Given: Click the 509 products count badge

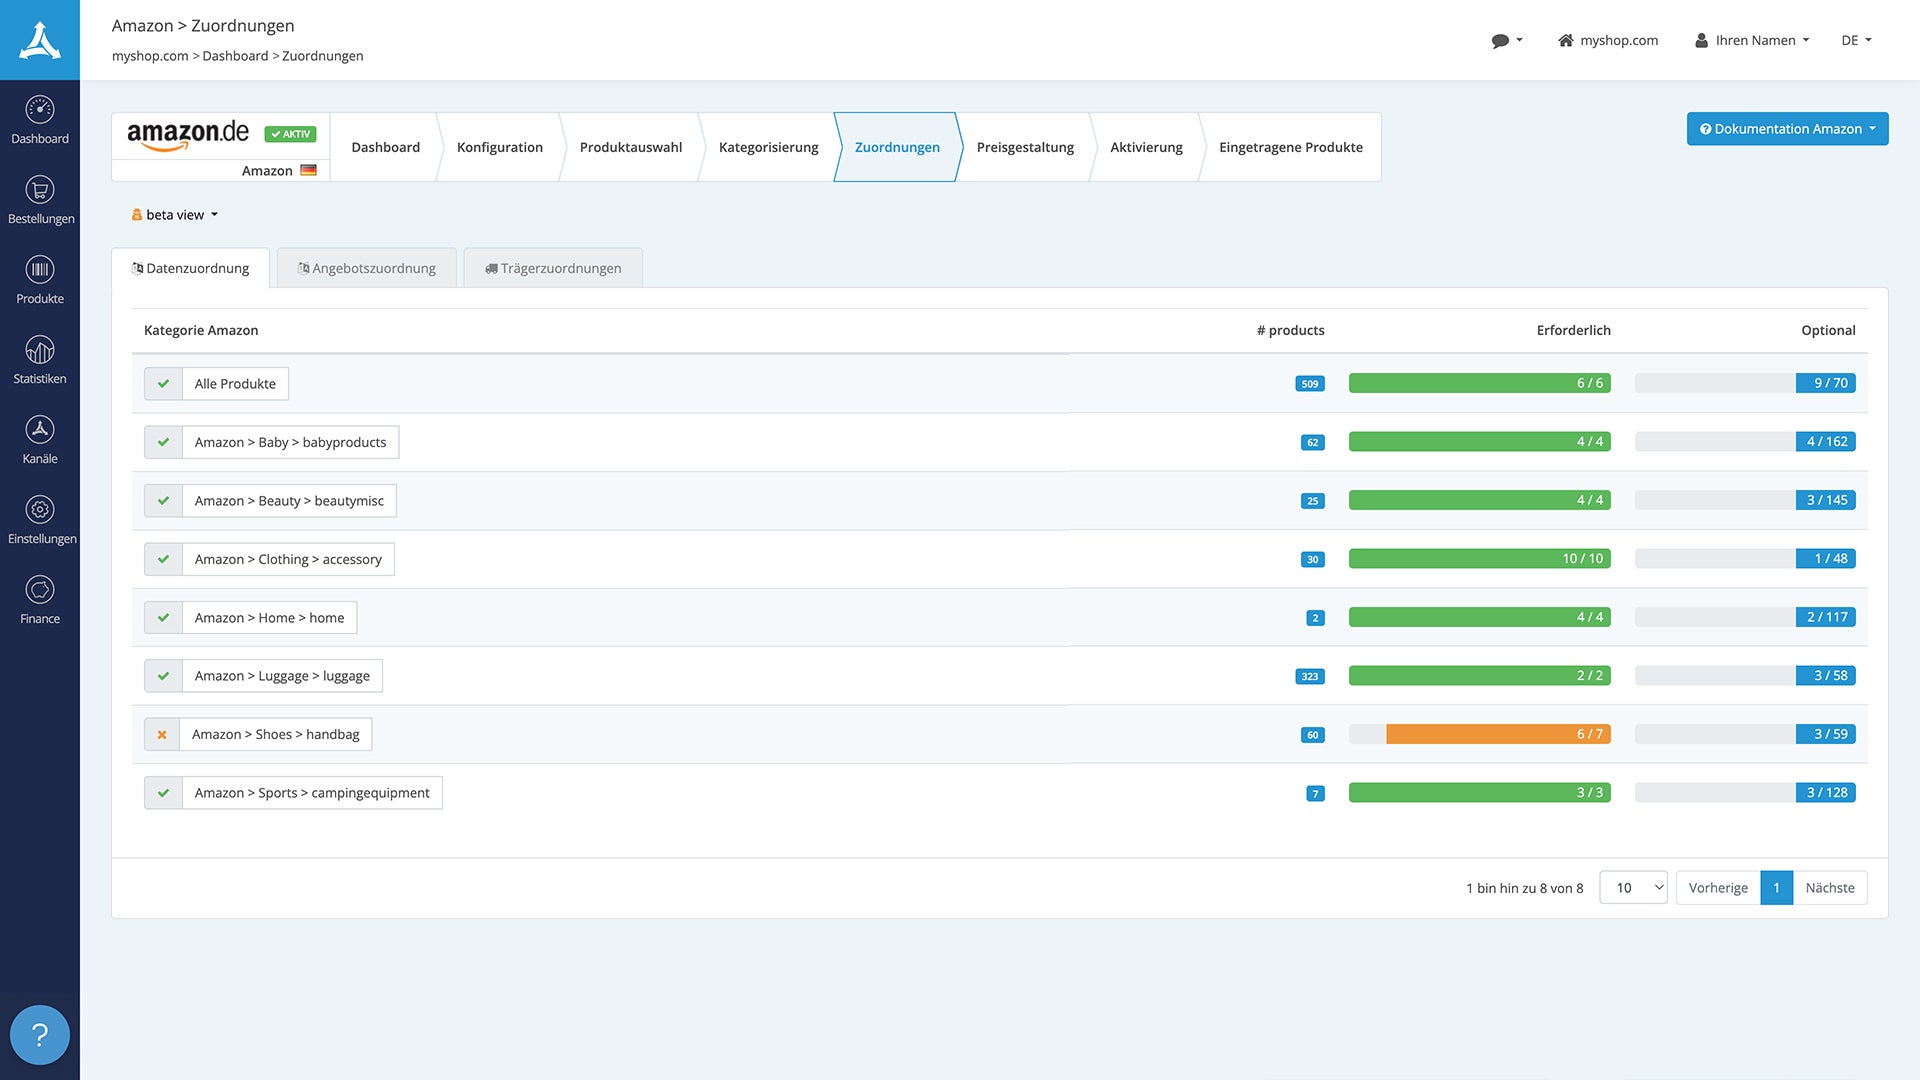Looking at the screenshot, I should tap(1309, 384).
